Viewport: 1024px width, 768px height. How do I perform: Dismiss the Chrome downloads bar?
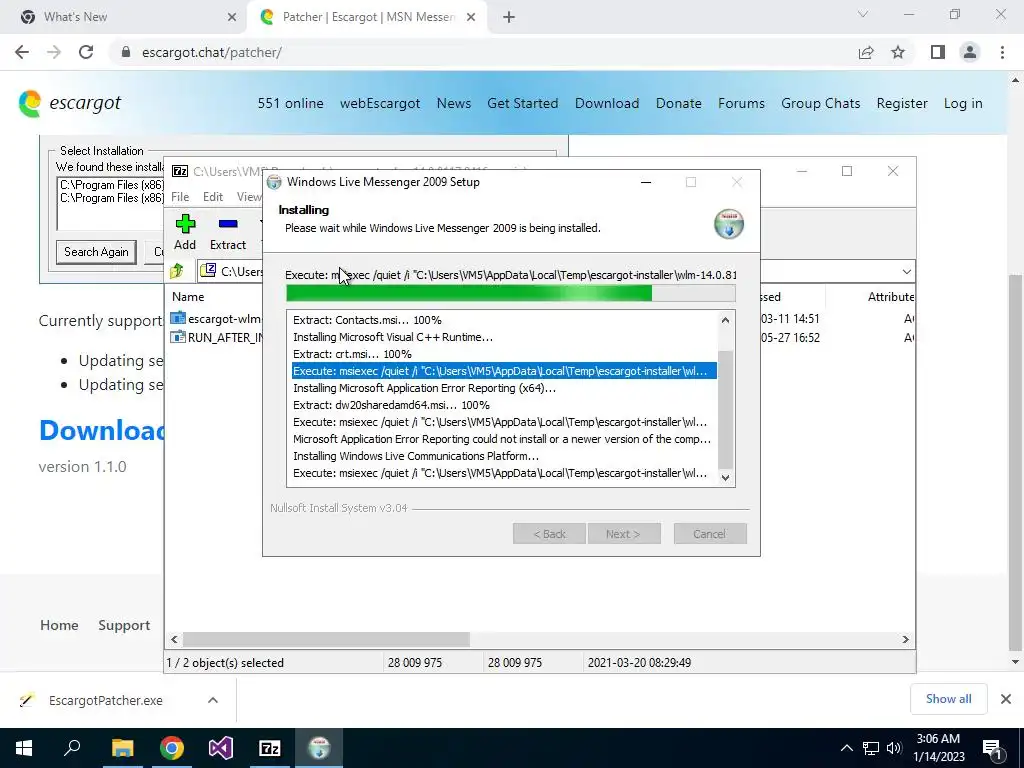tap(1006, 699)
